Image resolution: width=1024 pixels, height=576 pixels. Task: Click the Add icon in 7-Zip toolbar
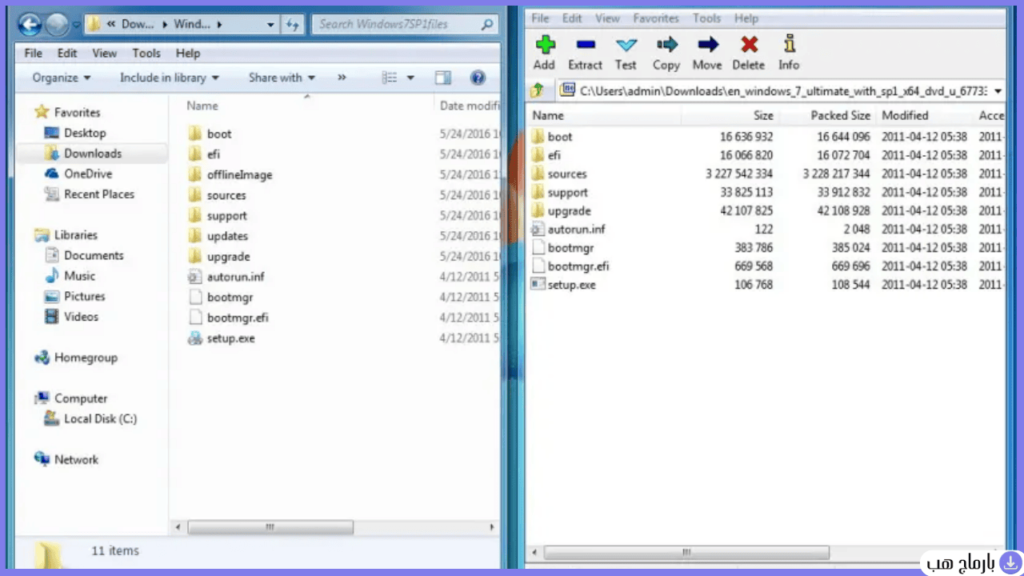545,45
